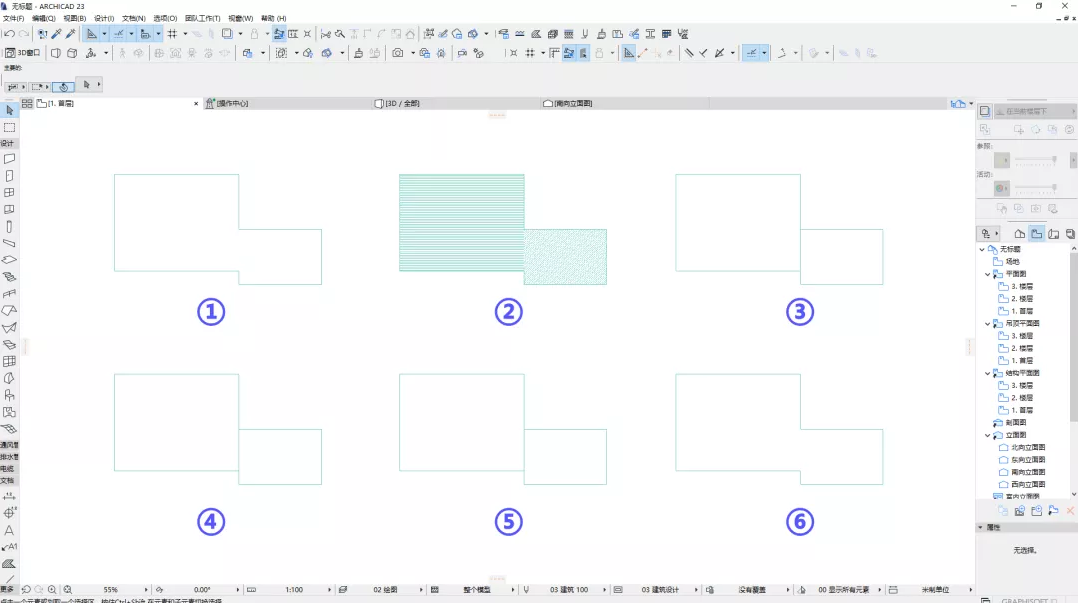The height and width of the screenshot is (603, 1078).
Task: Click the grid snap hash icon
Action: coord(173,34)
